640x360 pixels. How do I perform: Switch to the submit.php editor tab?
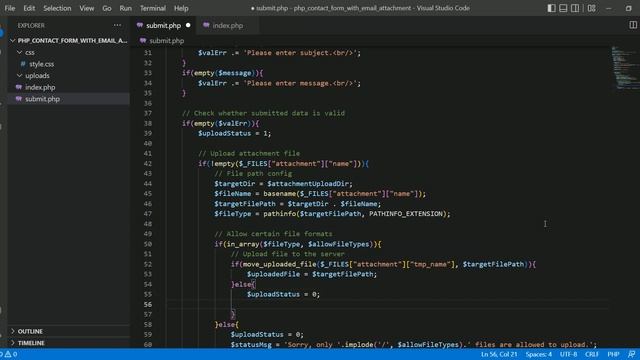point(163,25)
